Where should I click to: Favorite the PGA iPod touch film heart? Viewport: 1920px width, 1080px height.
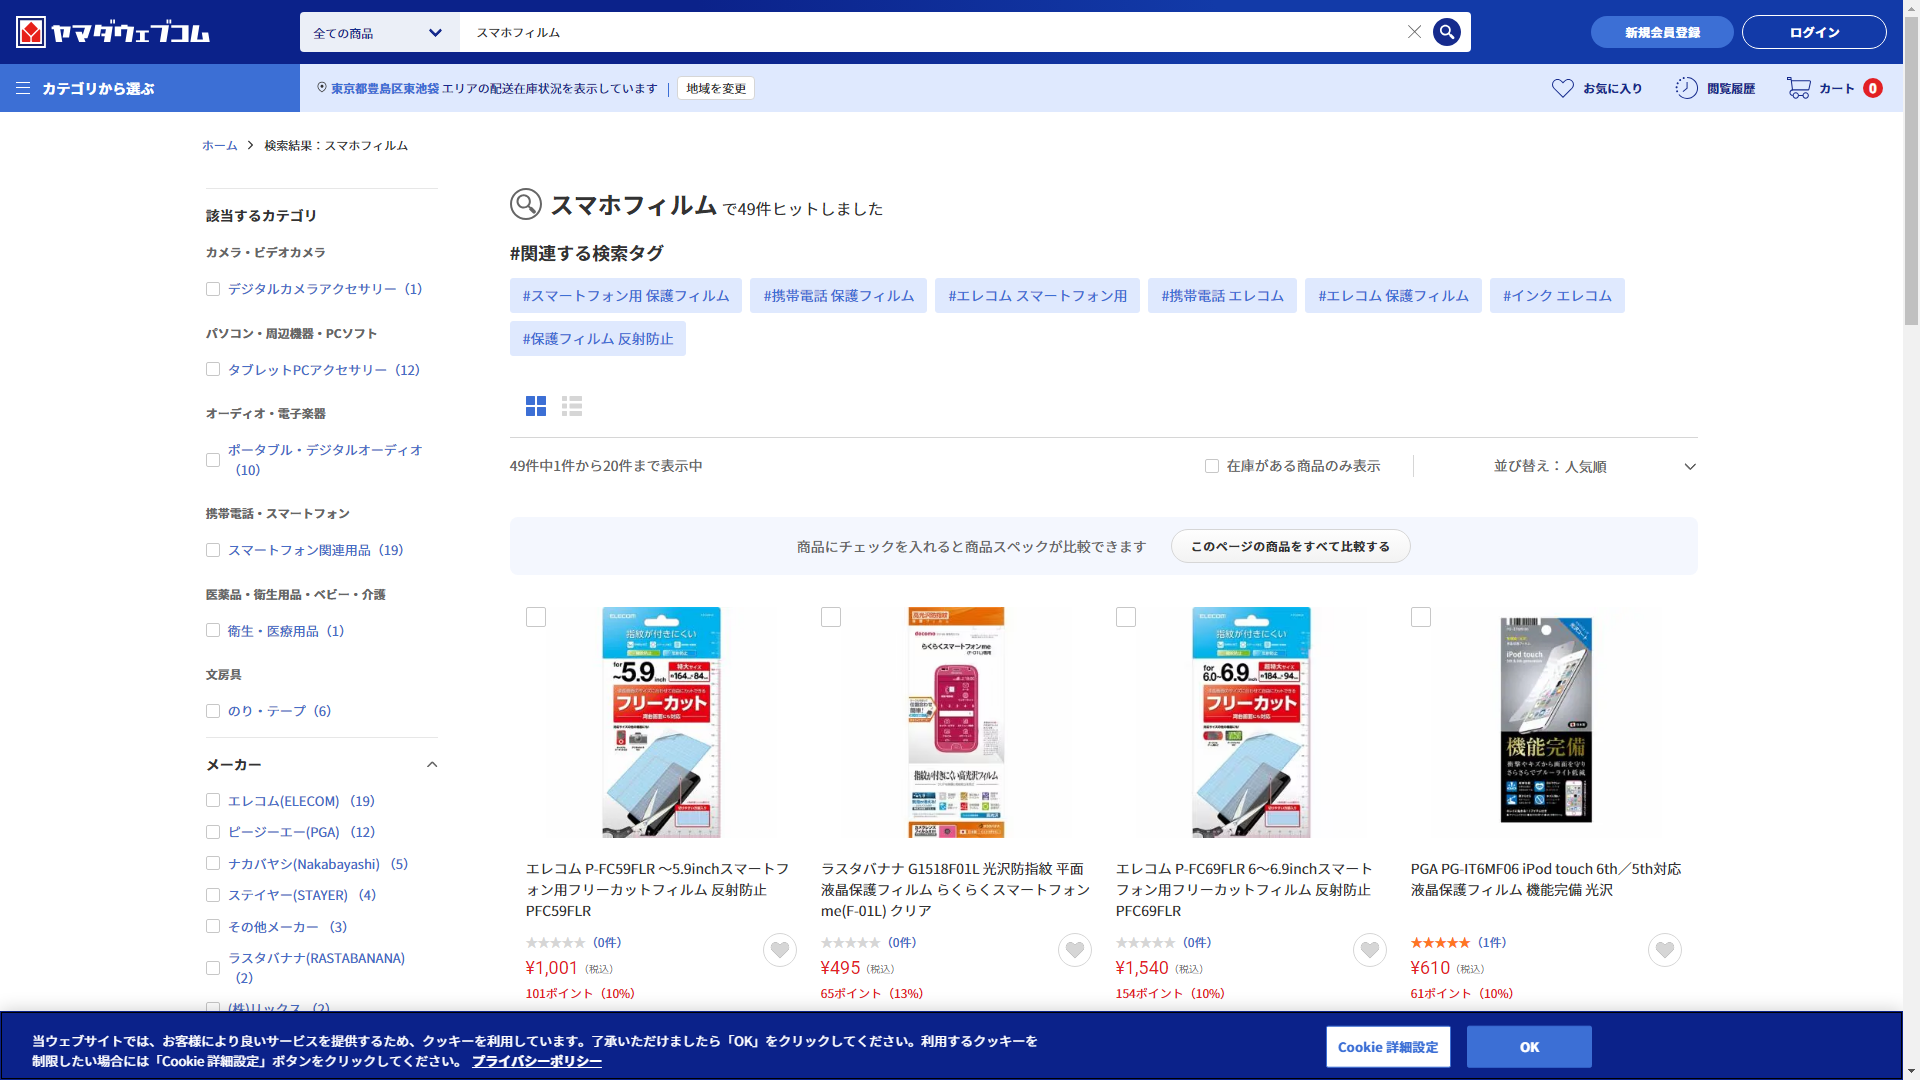click(1664, 950)
